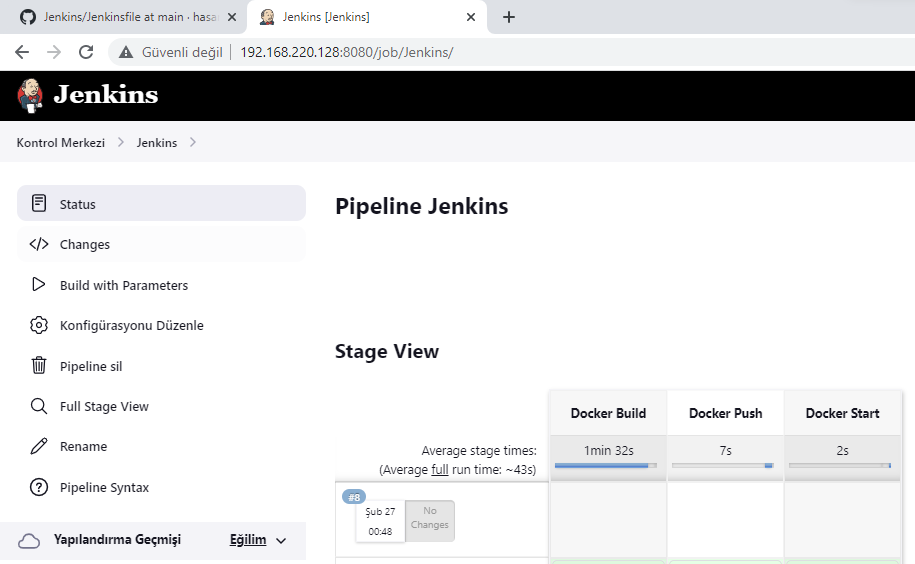Choose Pipeline sil in sidebar
The height and width of the screenshot is (564, 915).
pos(161,366)
